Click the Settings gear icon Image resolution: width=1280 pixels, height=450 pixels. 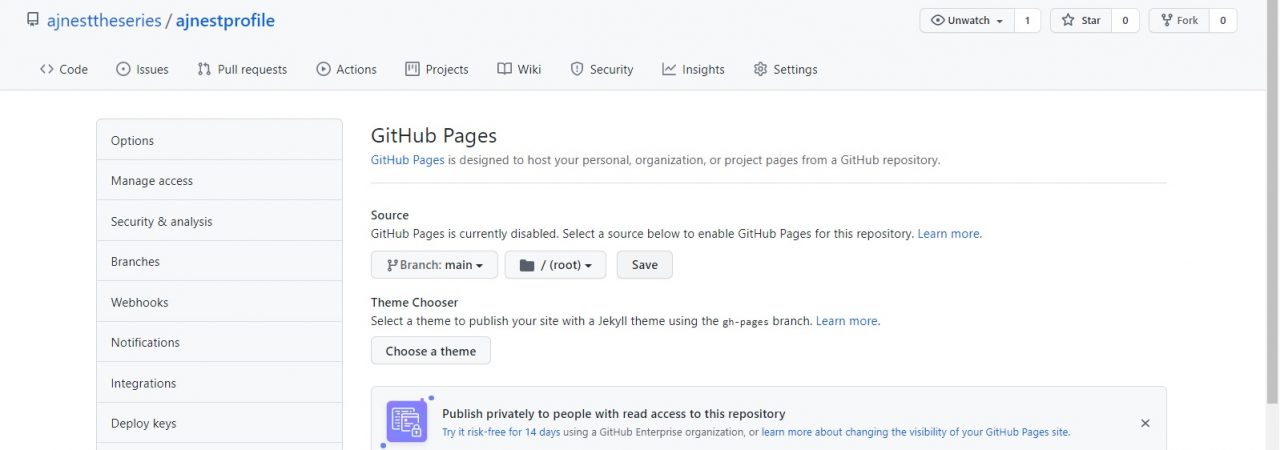pos(760,69)
